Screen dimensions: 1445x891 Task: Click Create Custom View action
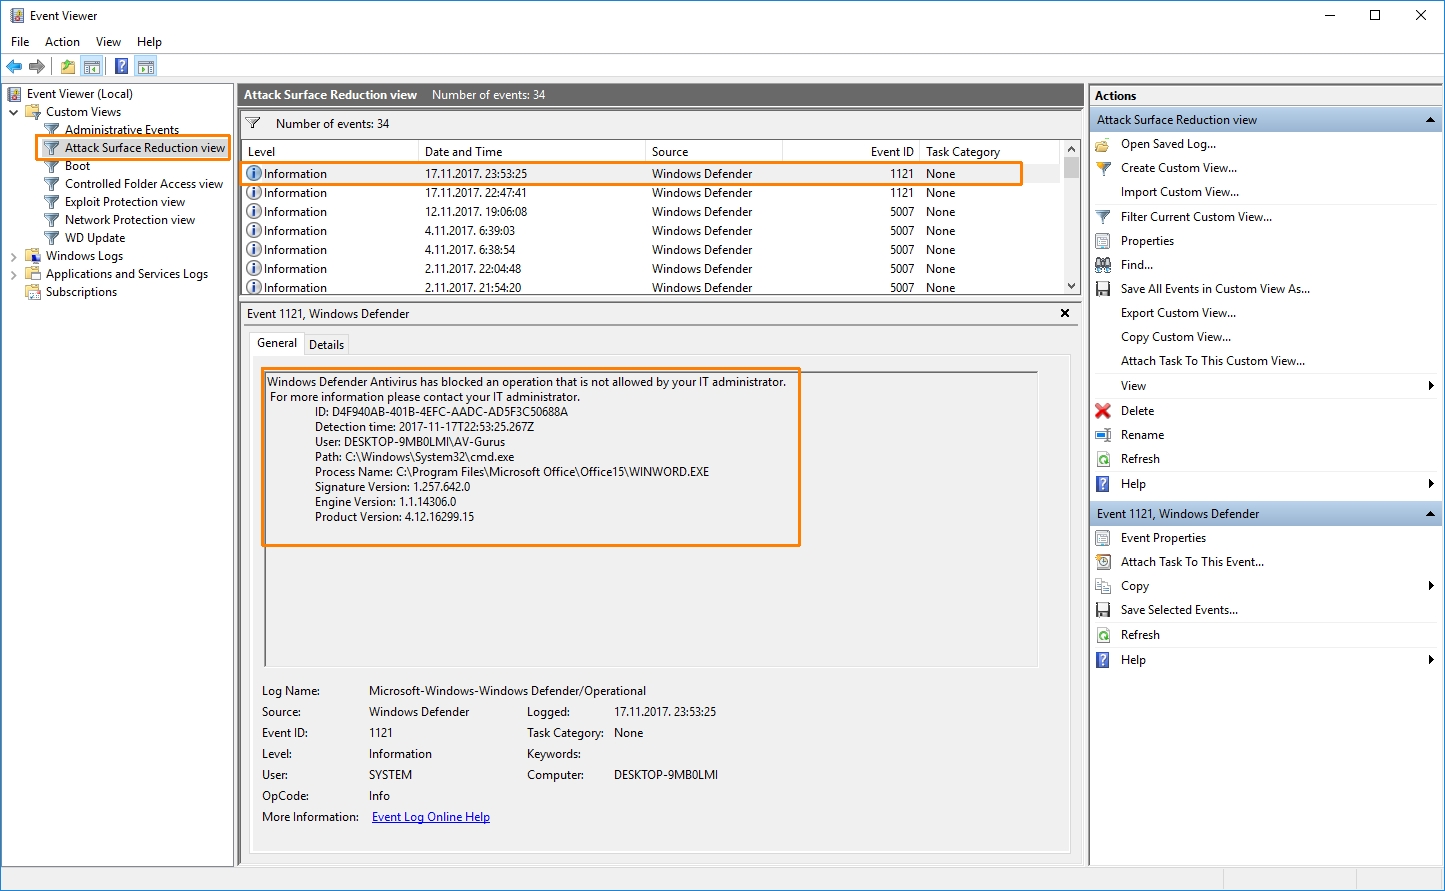(x=1178, y=168)
